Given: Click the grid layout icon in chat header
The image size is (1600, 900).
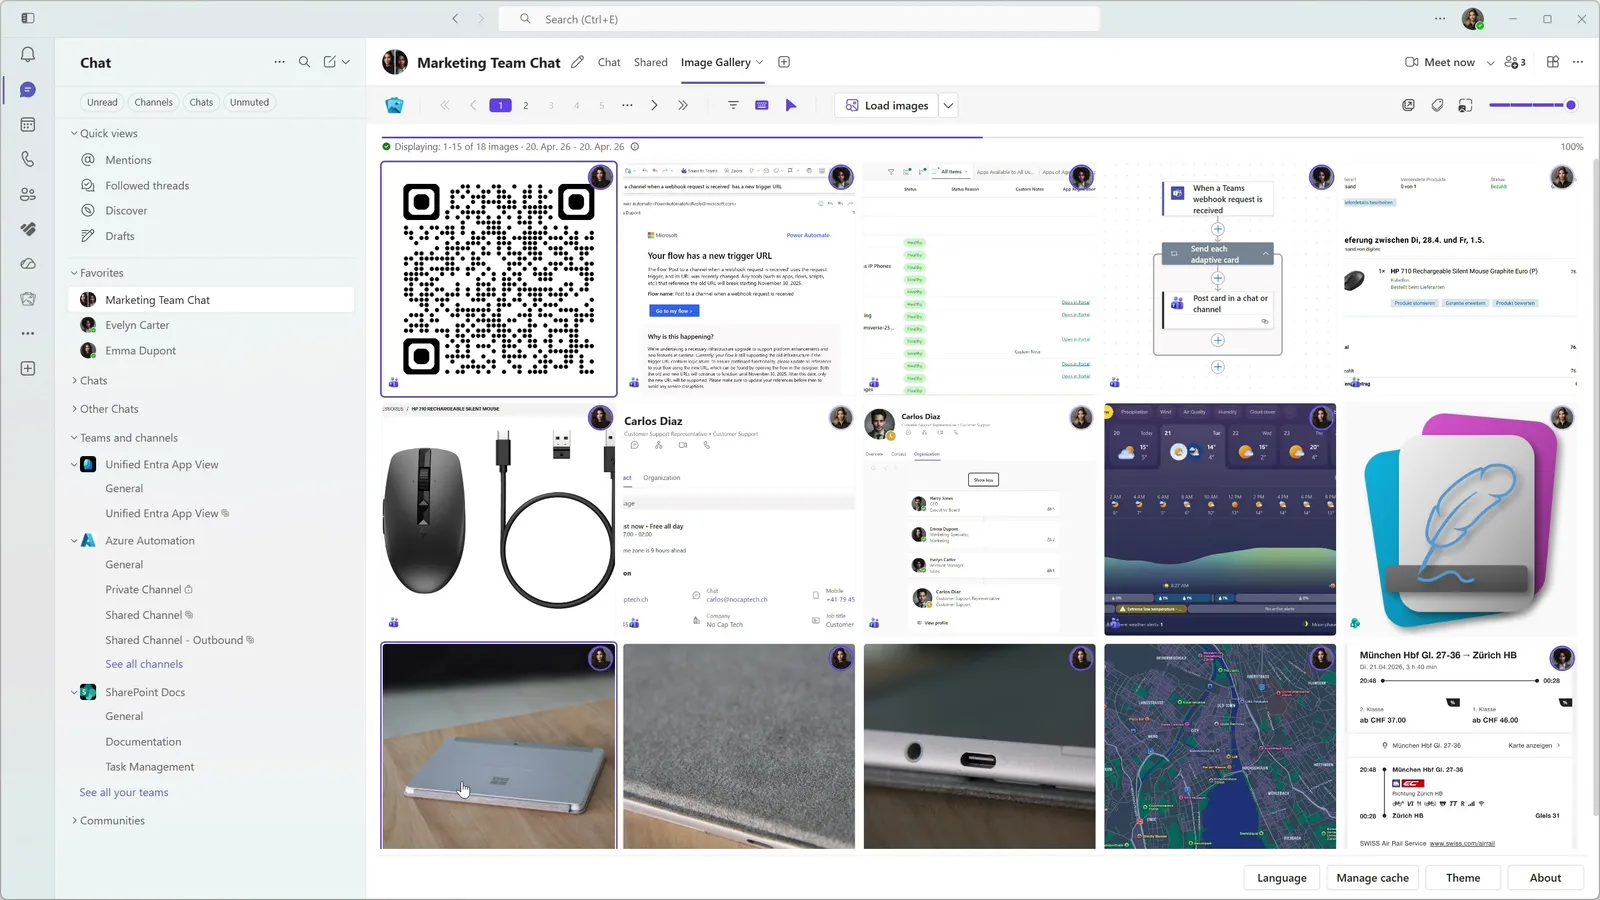Looking at the screenshot, I should 1553,62.
